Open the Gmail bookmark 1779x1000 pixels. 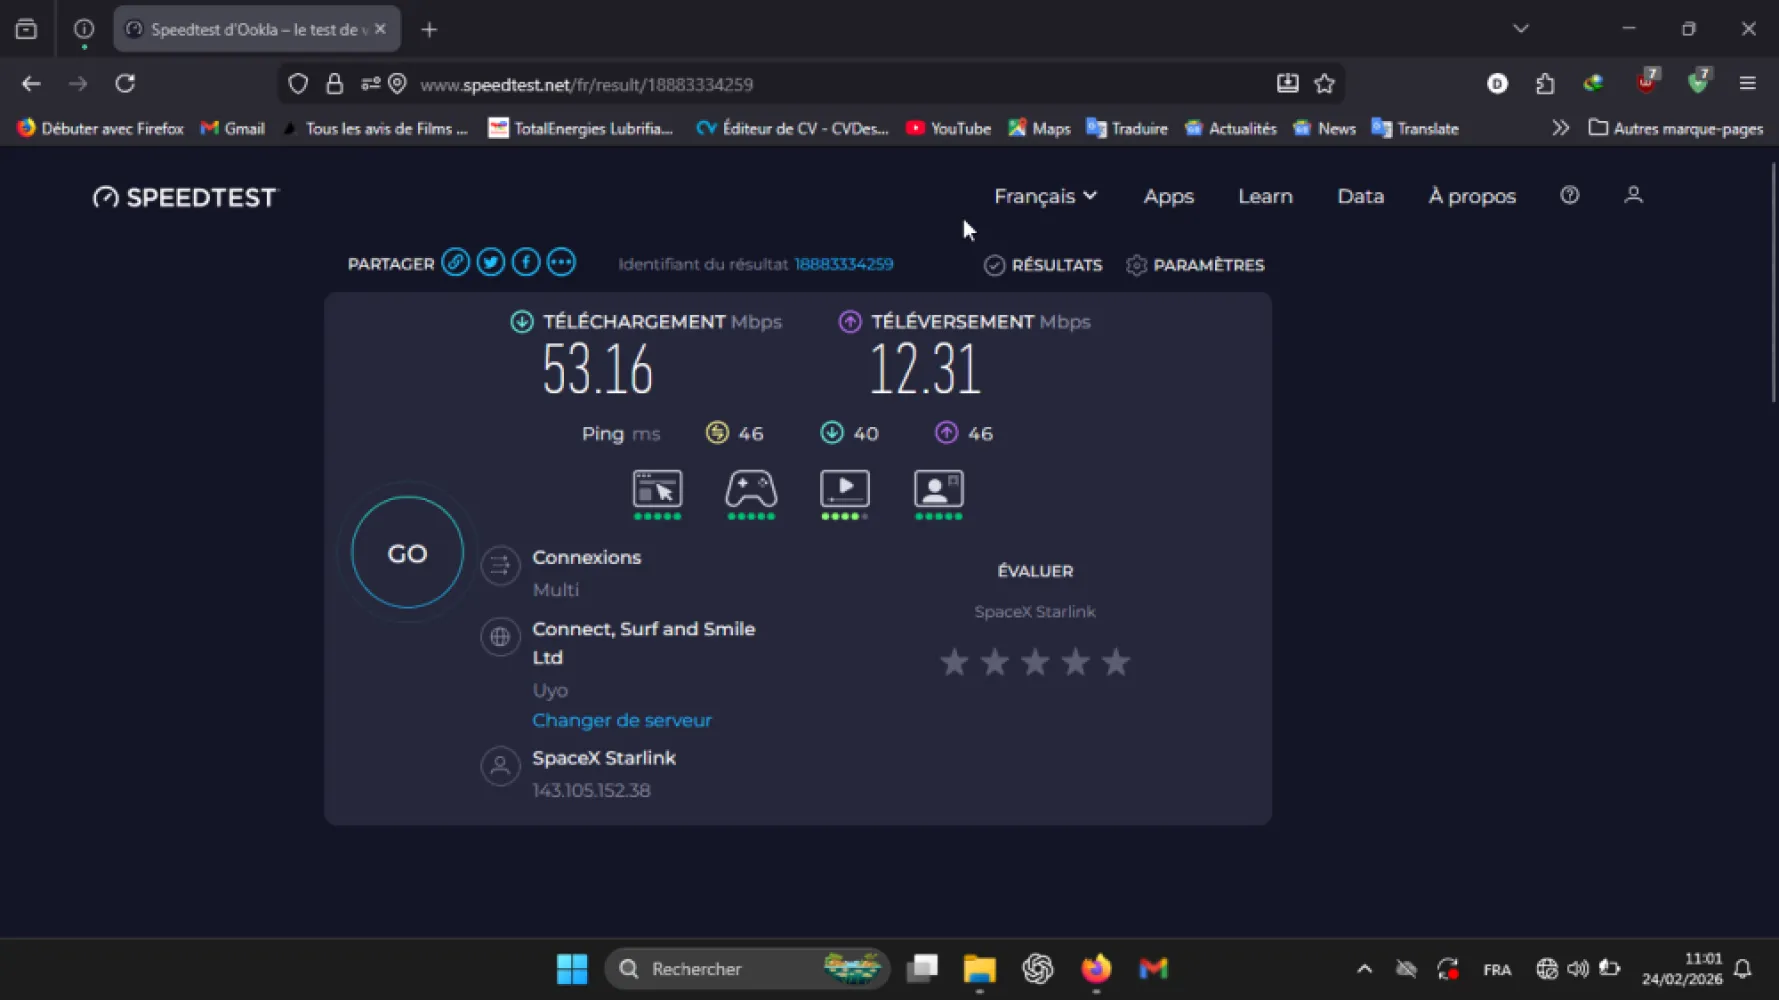coord(233,128)
